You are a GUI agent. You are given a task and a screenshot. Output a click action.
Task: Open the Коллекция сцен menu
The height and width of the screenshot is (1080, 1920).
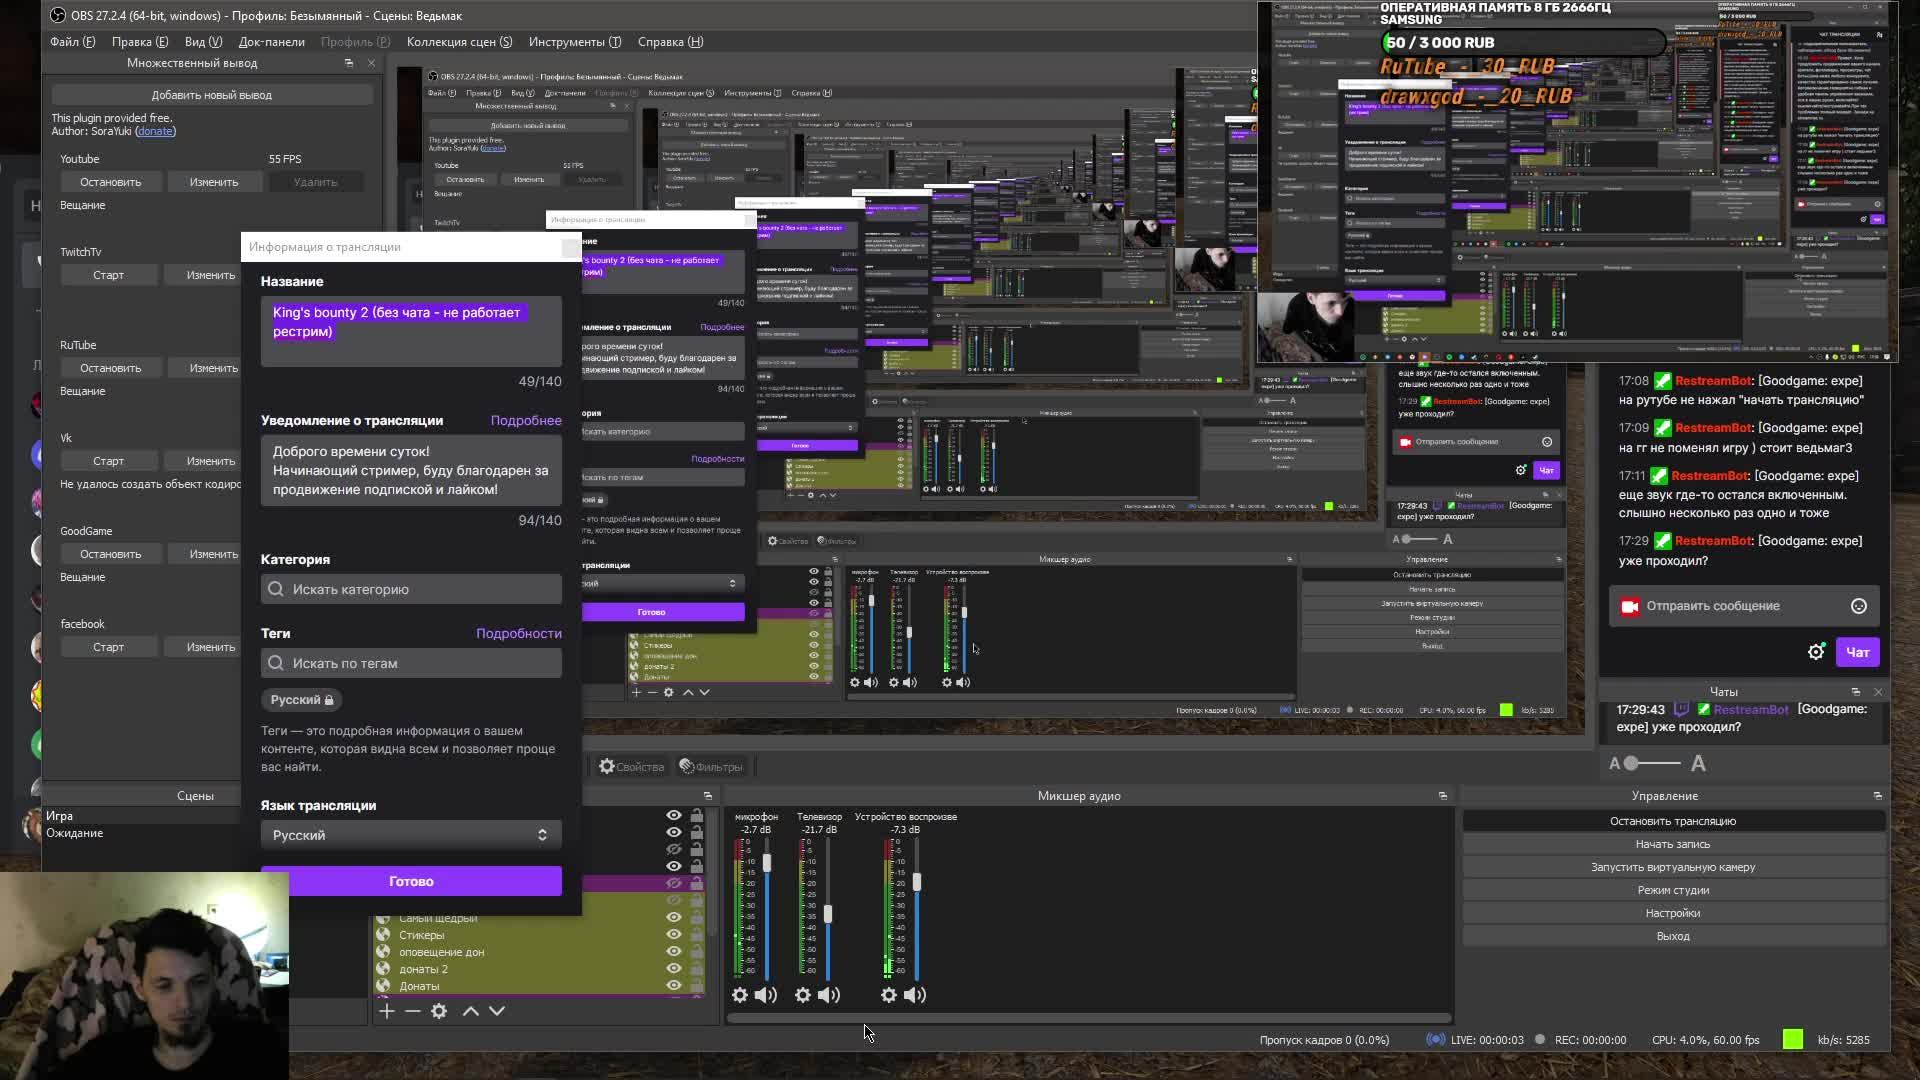459,42
